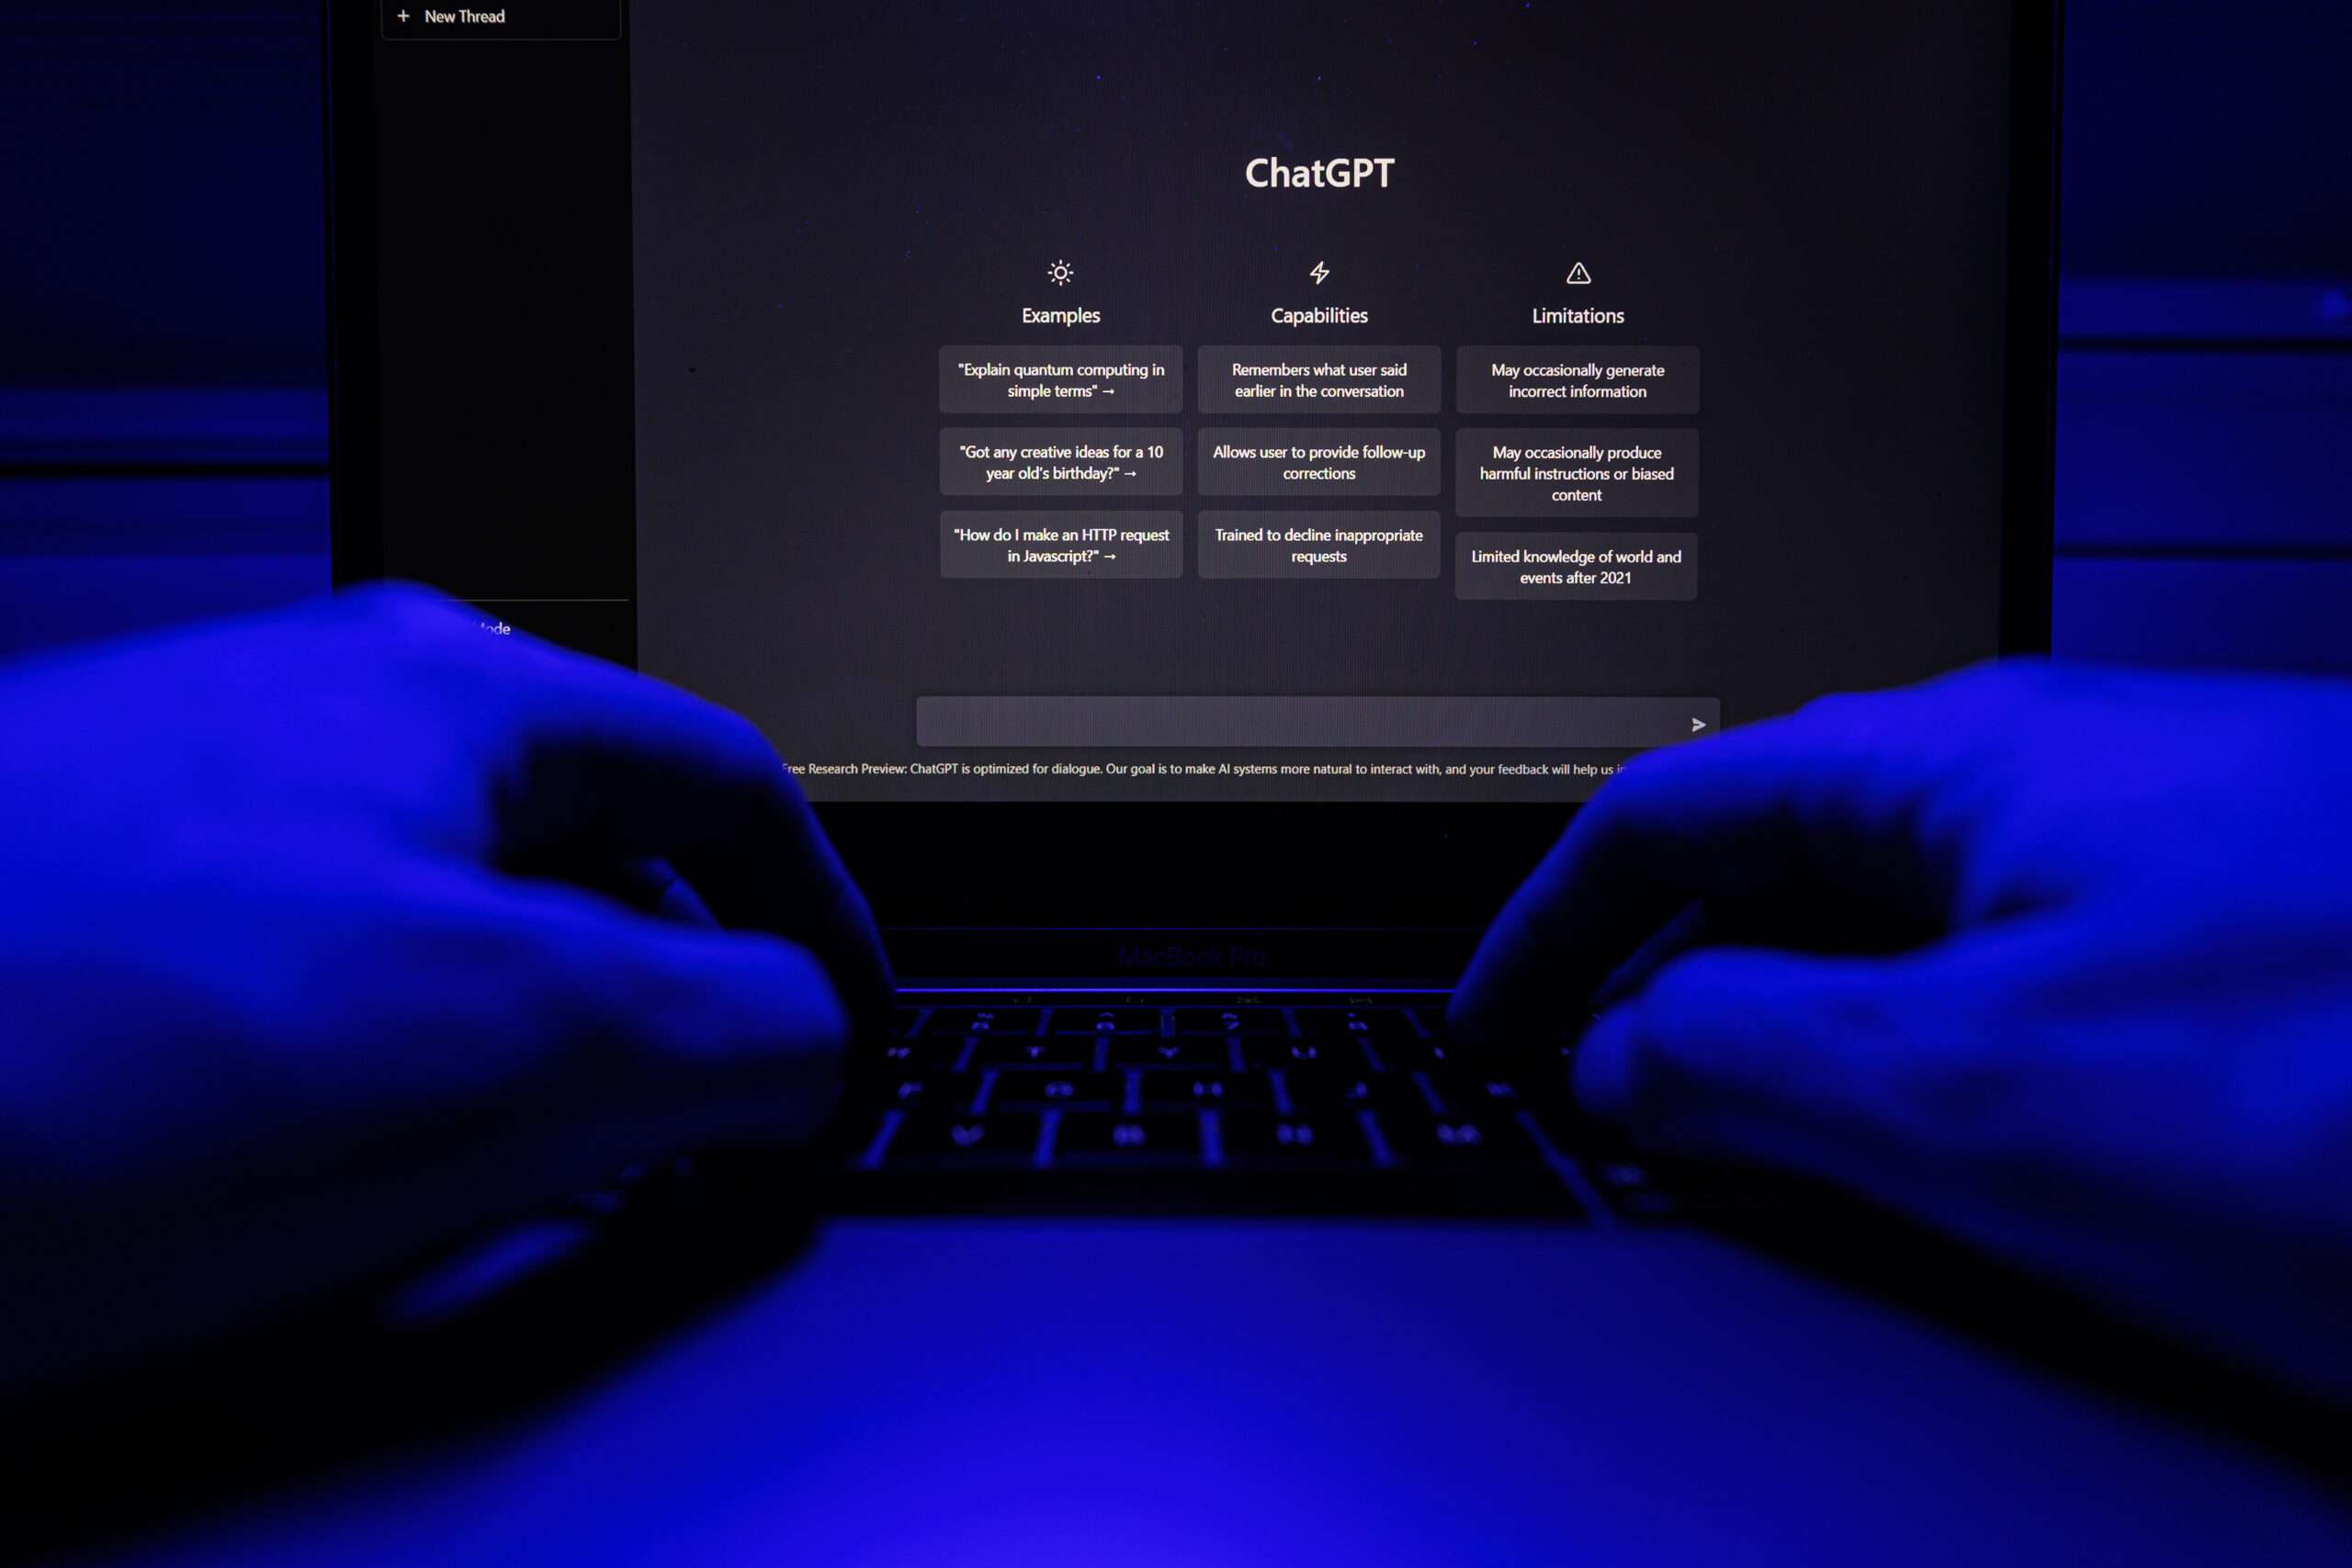Click 'Allows user to provide follow-up corrections' card
The width and height of the screenshot is (2352, 1568).
pos(1317,462)
